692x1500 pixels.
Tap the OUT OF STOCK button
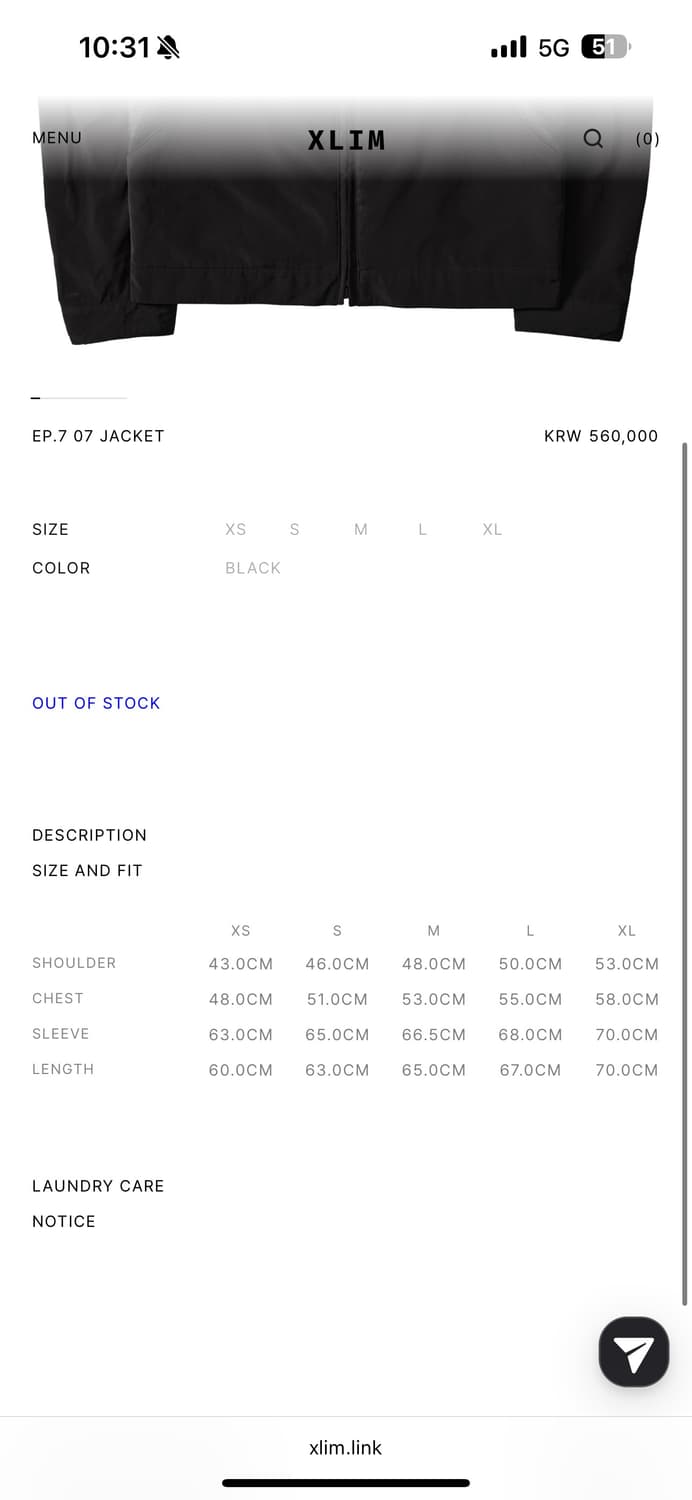(x=96, y=703)
